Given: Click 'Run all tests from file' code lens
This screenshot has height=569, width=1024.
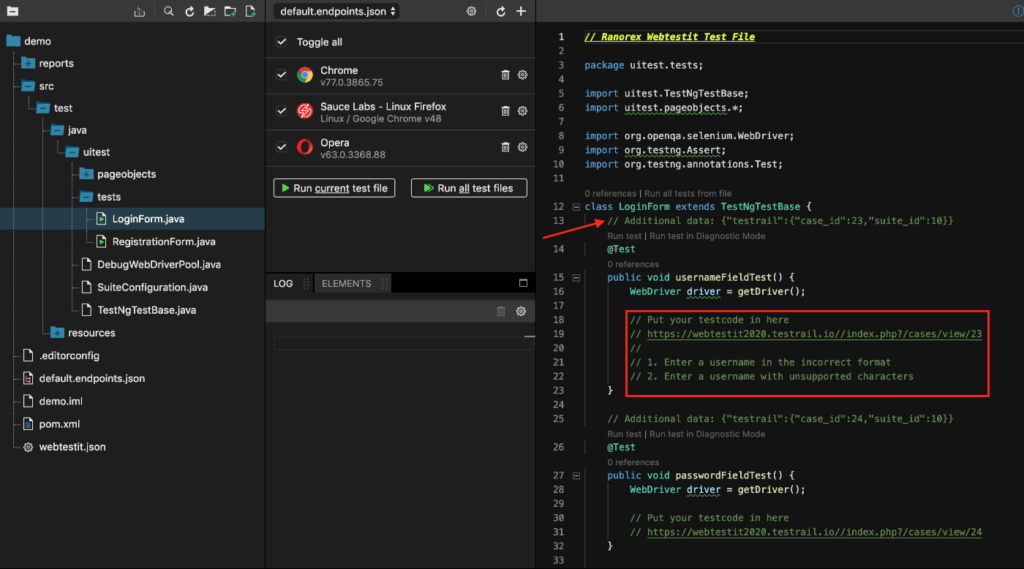Looking at the screenshot, I should point(688,193).
